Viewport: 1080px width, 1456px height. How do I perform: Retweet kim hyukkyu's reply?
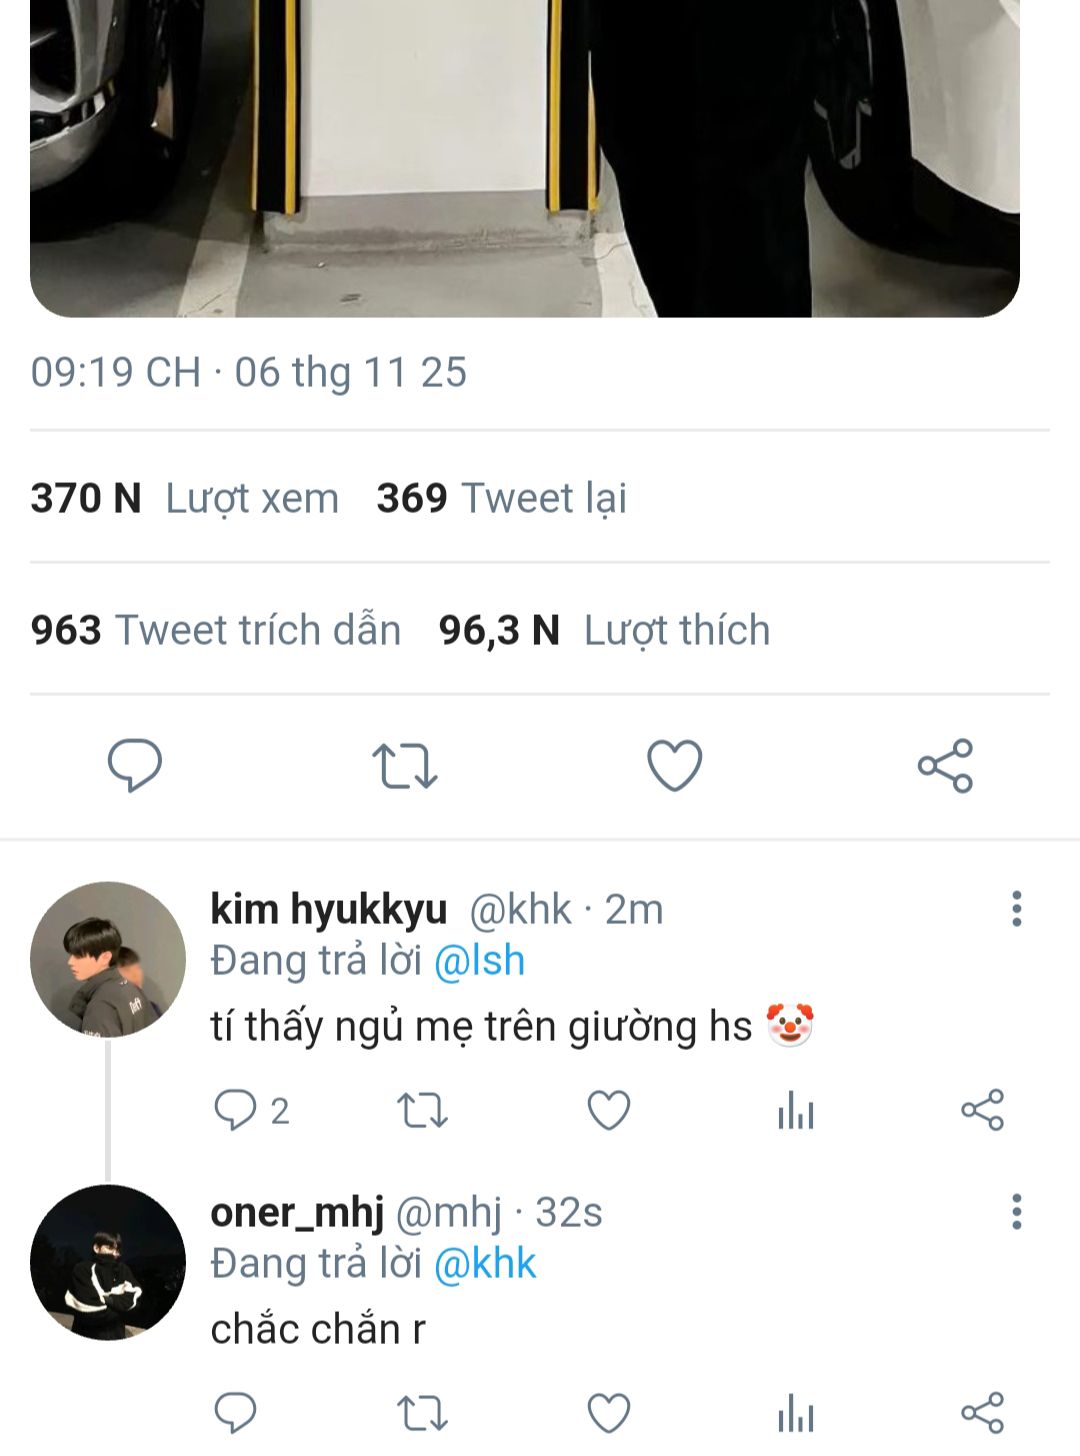tap(422, 1111)
